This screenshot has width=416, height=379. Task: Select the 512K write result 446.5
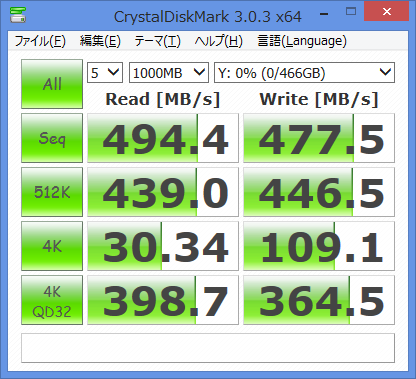tap(319, 192)
